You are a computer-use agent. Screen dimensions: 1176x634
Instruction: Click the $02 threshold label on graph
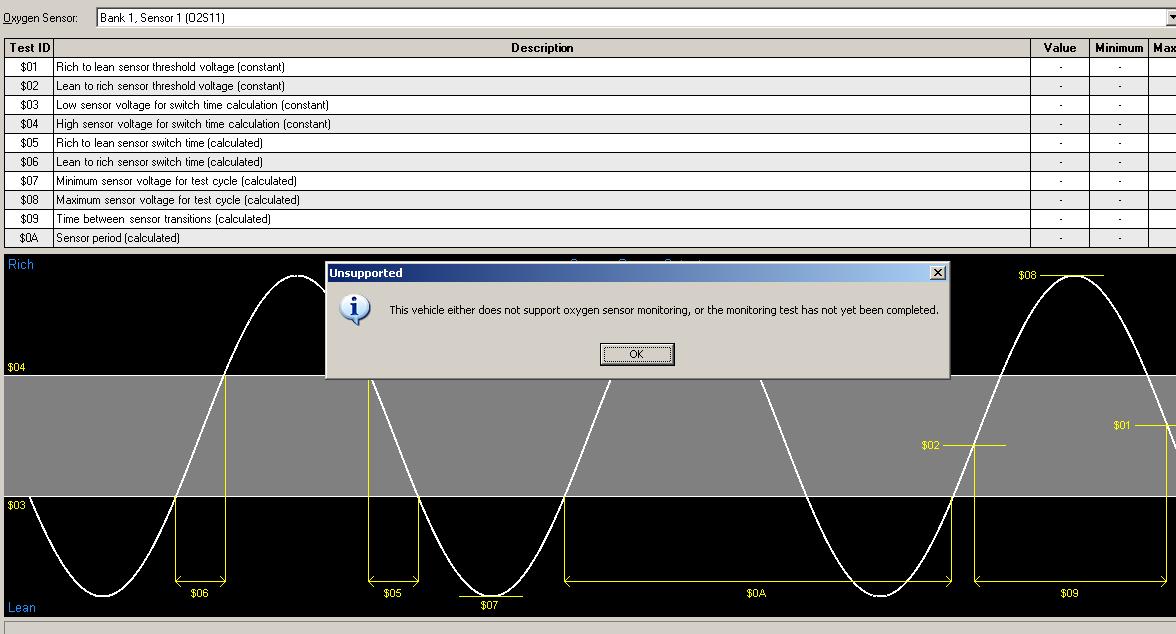[x=930, y=445]
